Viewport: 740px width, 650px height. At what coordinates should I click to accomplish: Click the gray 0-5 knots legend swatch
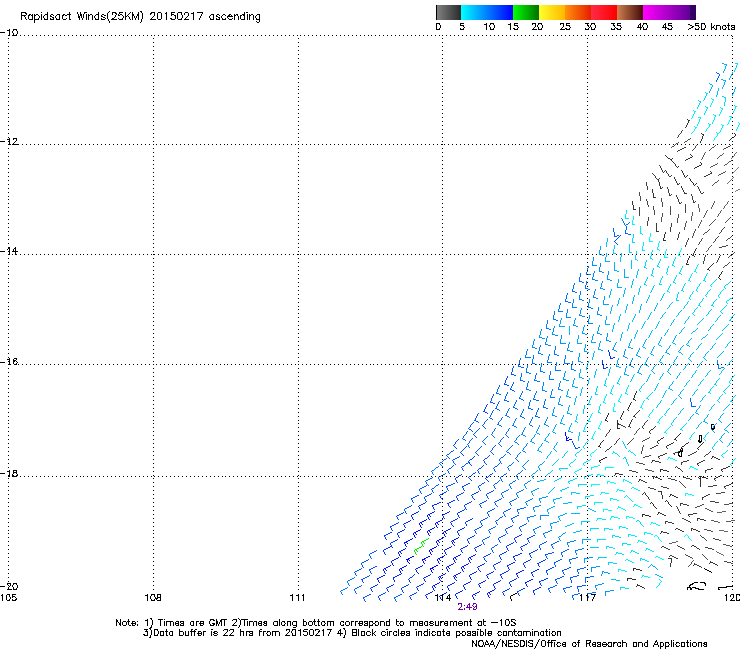point(448,12)
